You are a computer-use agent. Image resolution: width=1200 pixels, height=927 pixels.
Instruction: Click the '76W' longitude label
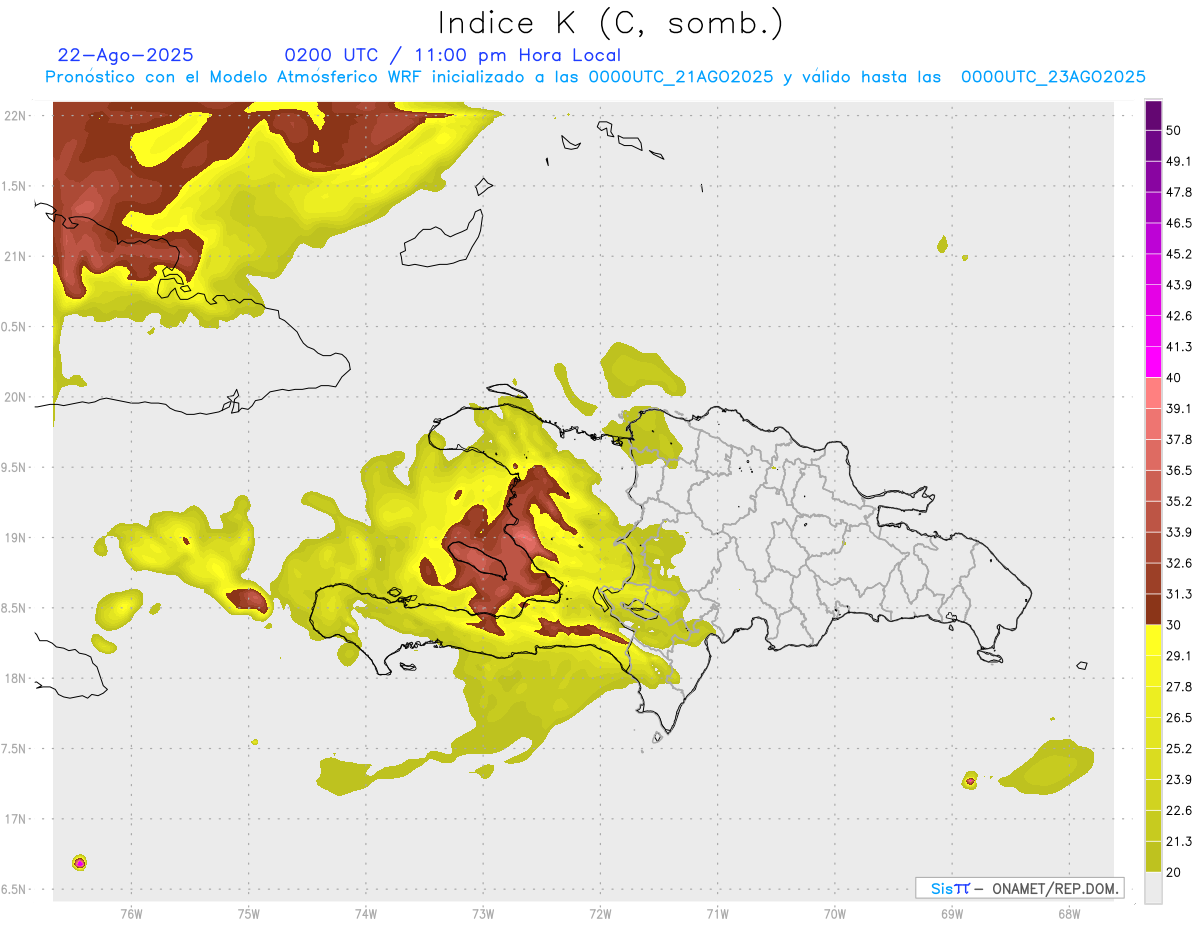131,913
